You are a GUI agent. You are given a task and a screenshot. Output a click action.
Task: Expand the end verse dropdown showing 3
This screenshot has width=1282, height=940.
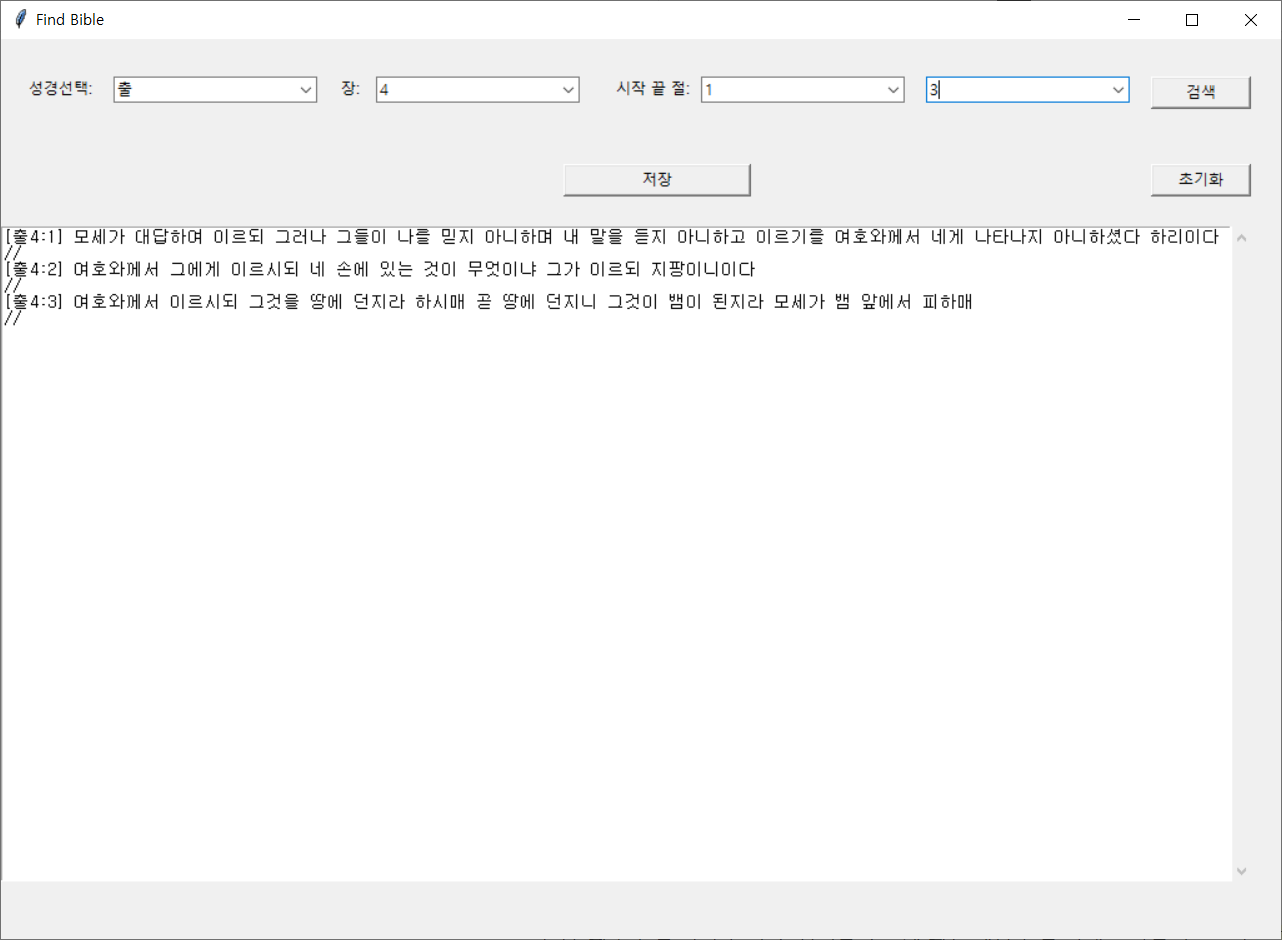coord(1118,89)
